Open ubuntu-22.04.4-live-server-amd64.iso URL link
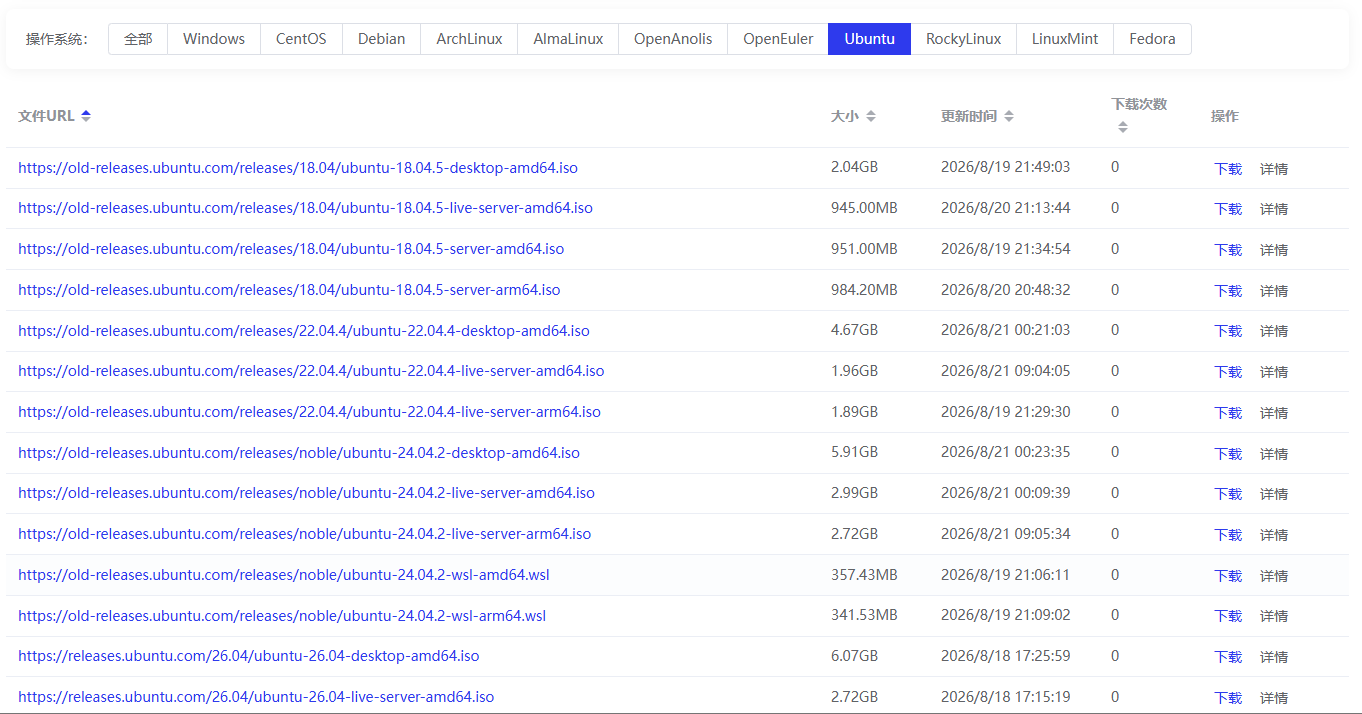This screenshot has width=1362, height=714. (311, 371)
